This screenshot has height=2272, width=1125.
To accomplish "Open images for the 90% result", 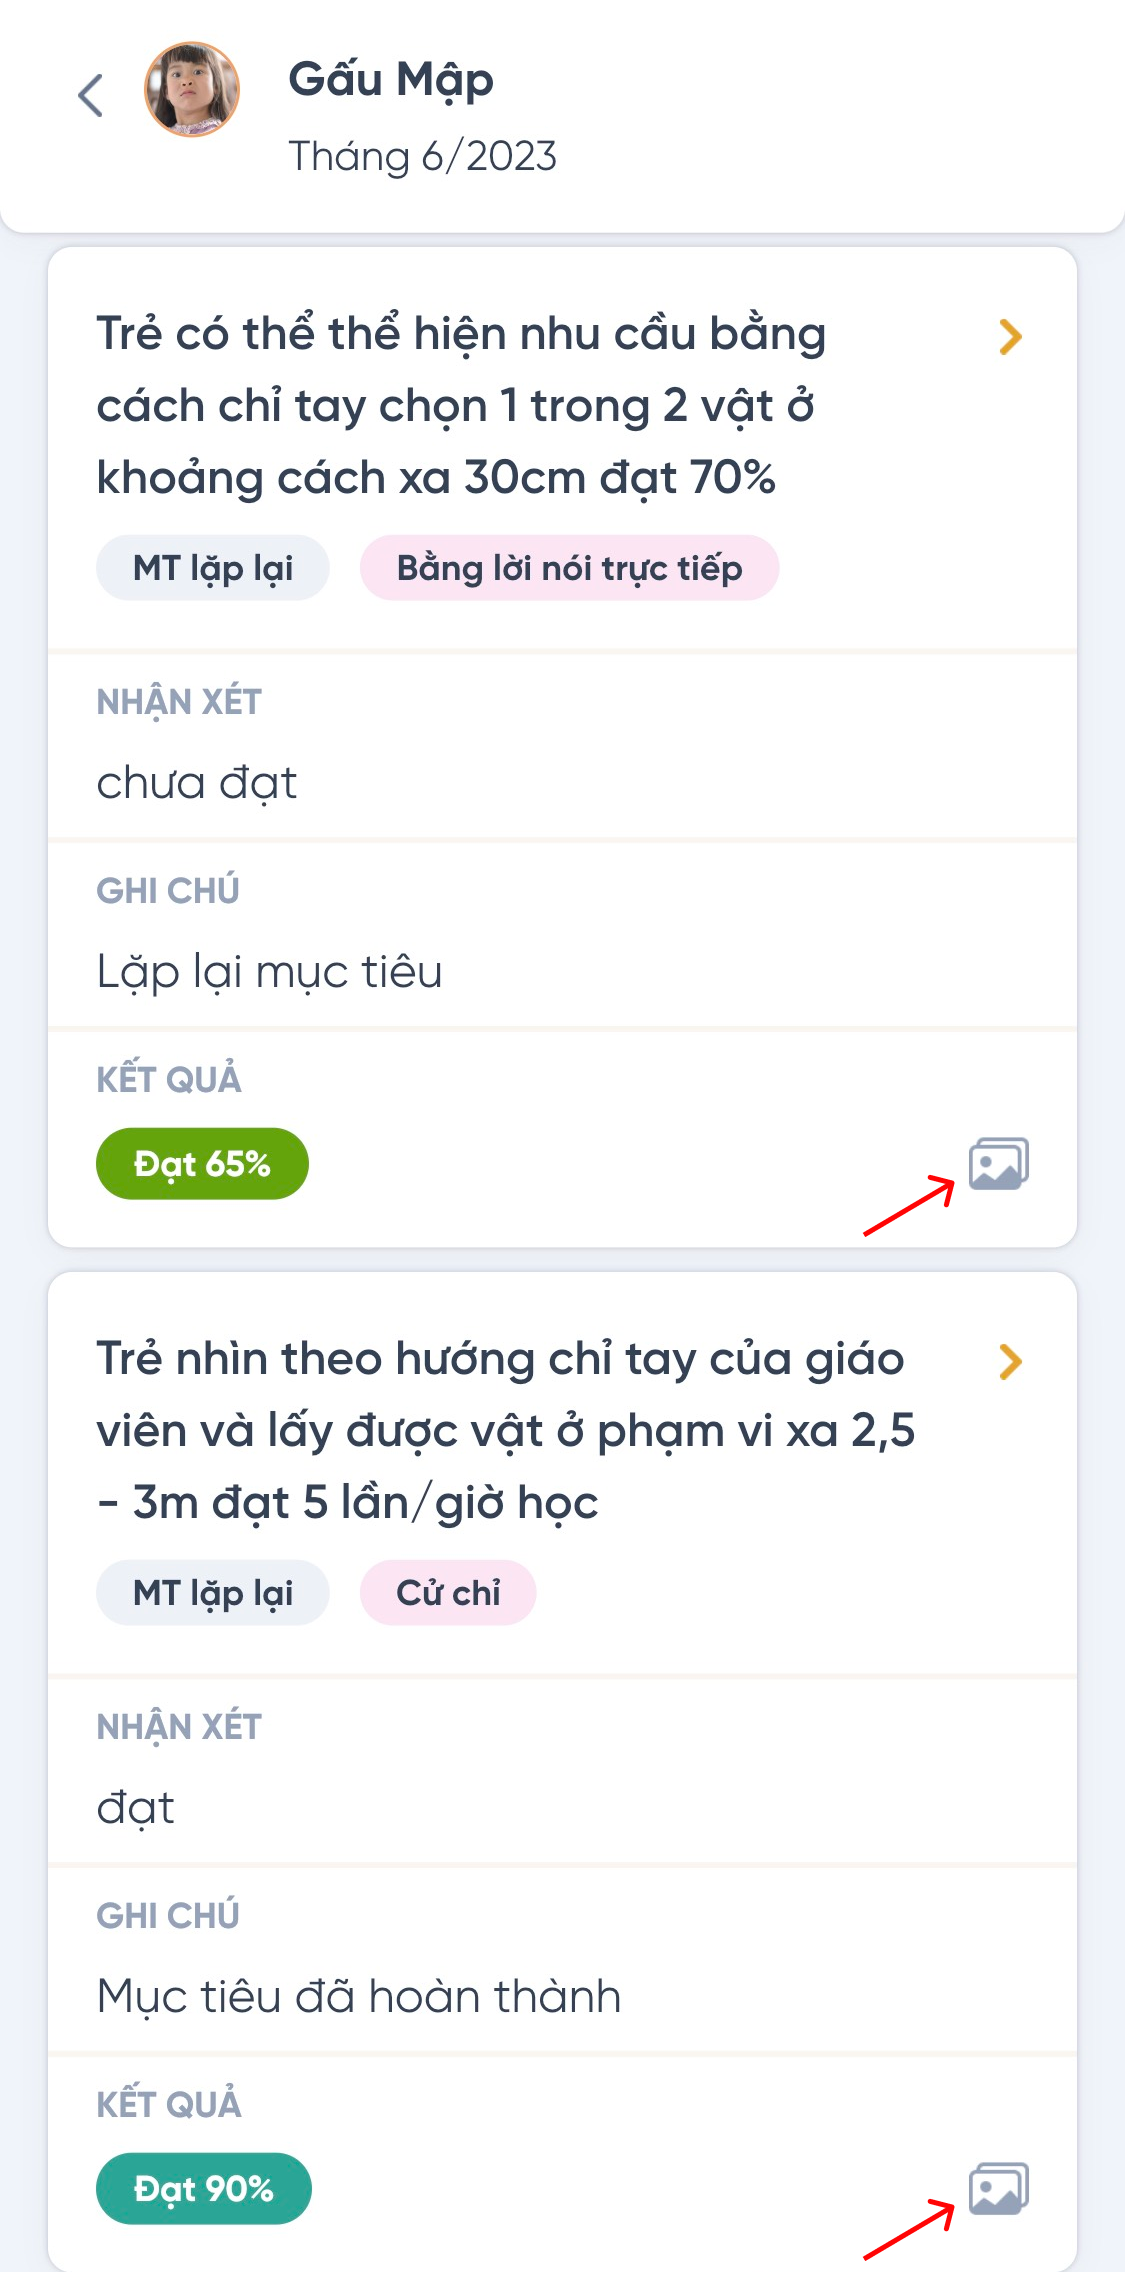I will point(998,2188).
